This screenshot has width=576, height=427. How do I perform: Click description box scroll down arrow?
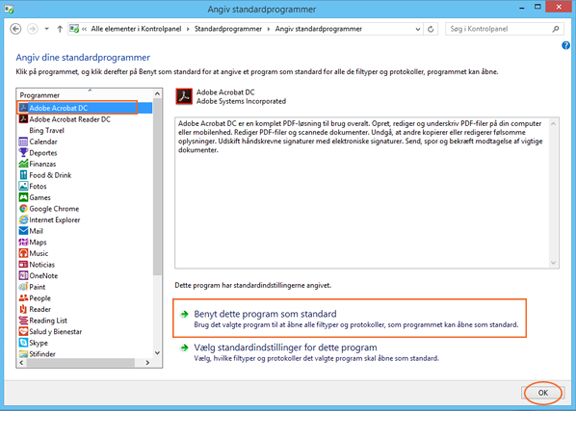(553, 263)
